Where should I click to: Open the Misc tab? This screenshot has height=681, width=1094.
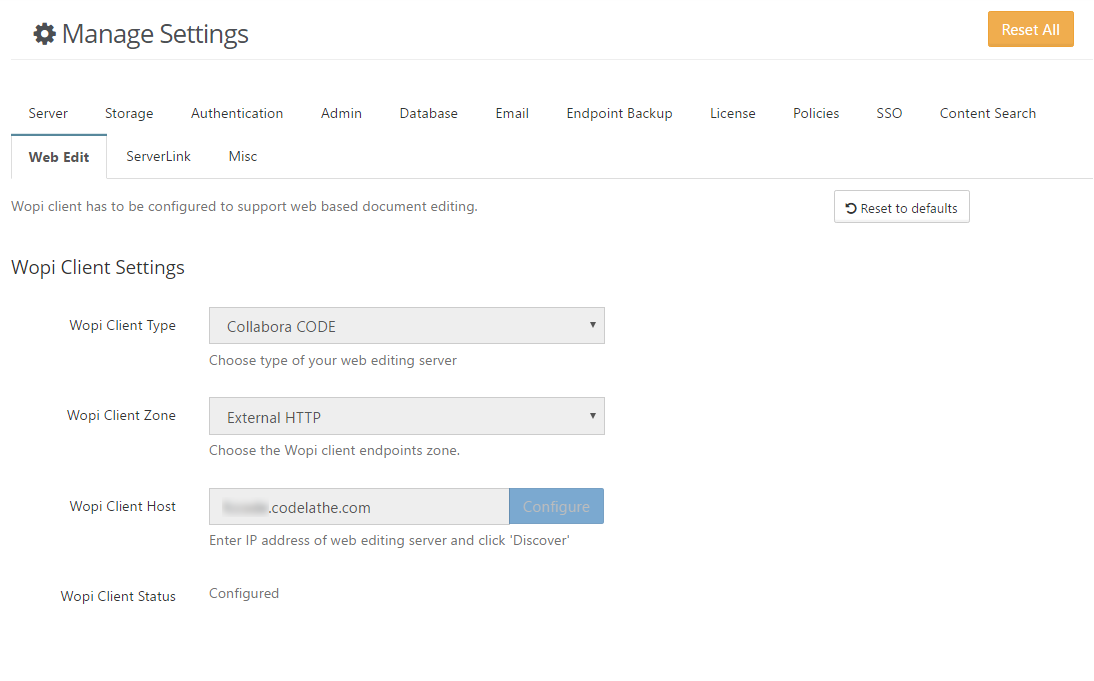[242, 156]
